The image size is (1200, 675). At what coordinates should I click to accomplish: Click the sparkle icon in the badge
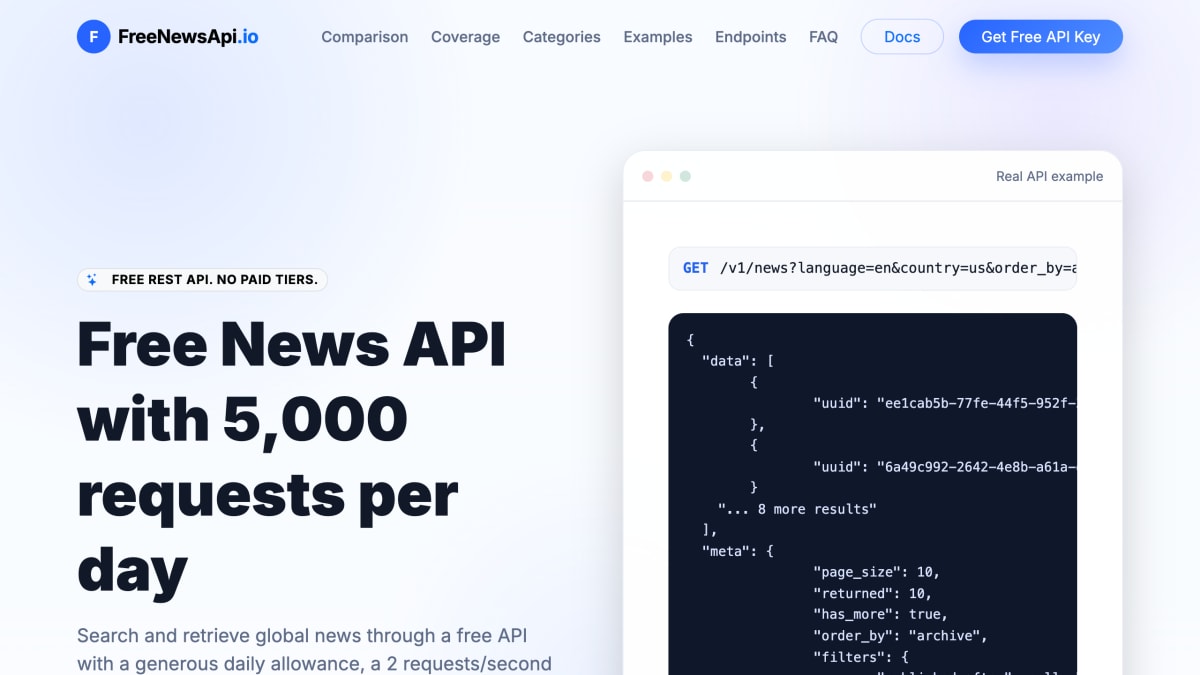tap(92, 280)
